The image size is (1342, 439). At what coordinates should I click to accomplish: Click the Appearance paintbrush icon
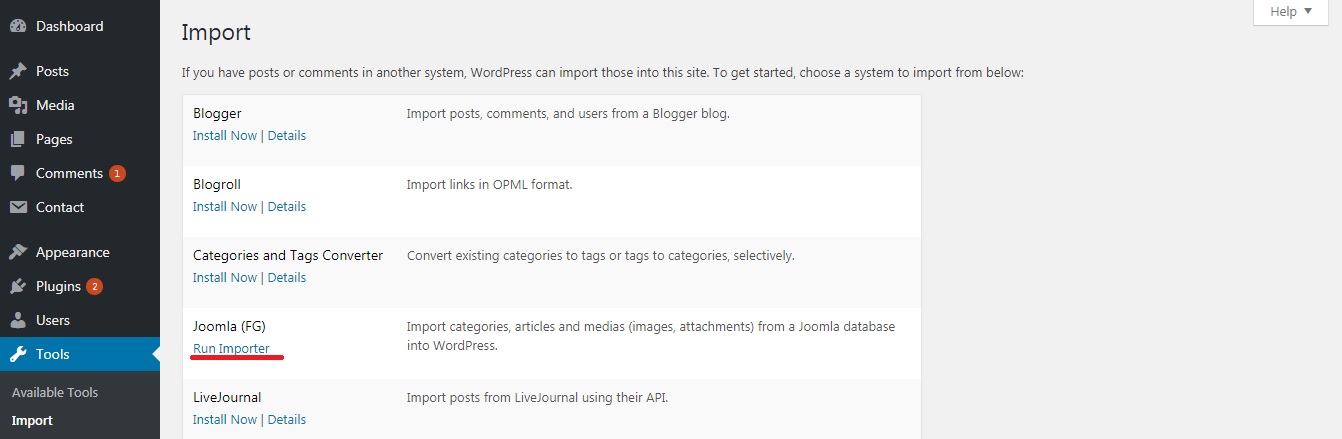[18, 252]
